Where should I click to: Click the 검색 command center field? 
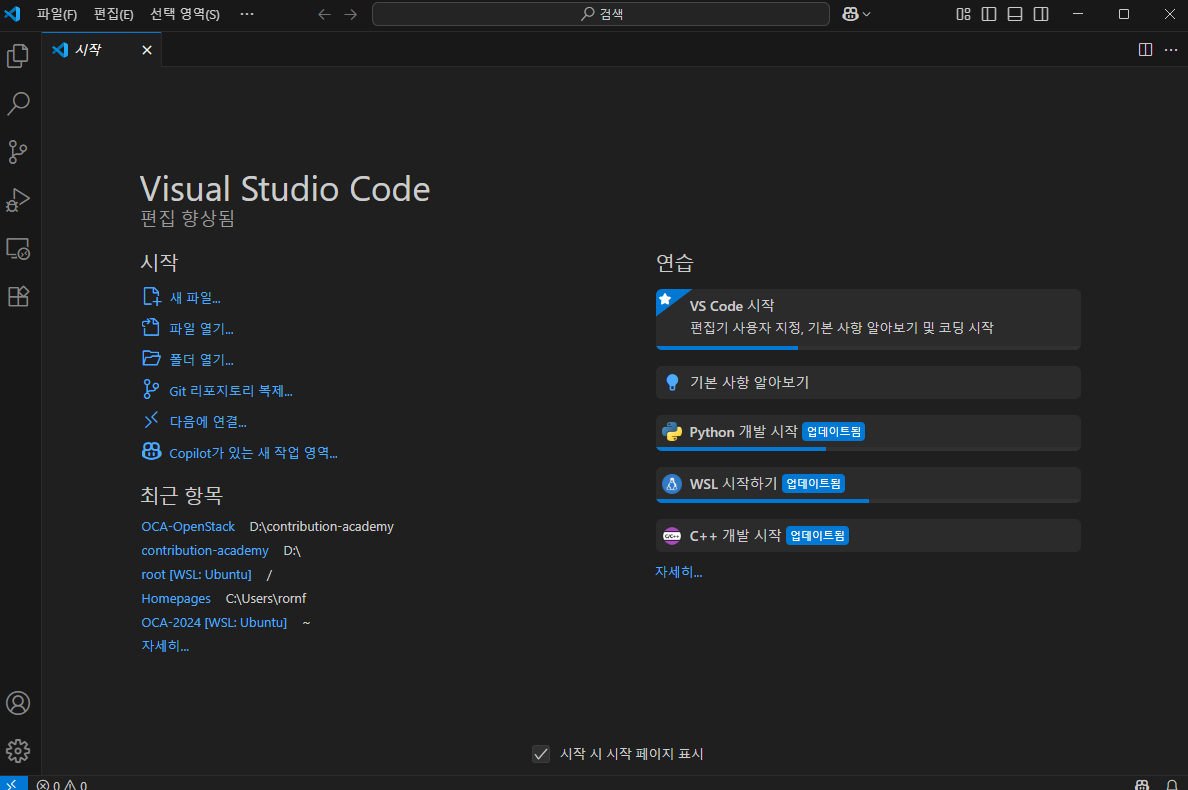point(601,14)
